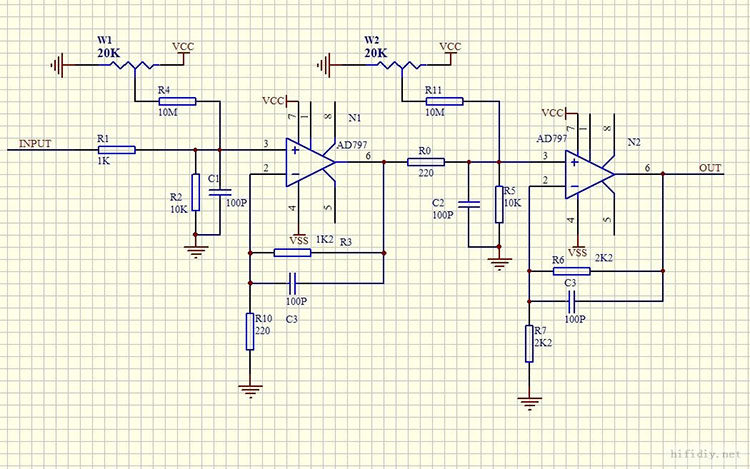Select resistor R11 10M body

[x=444, y=101]
